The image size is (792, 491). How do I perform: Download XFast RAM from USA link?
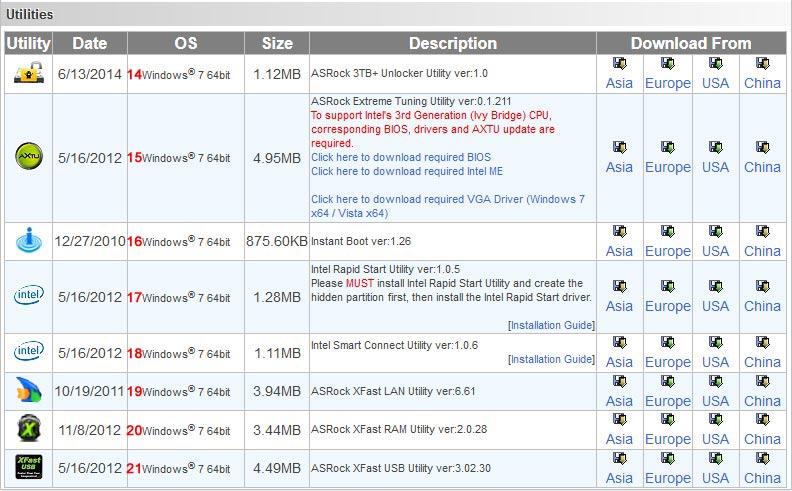715,439
